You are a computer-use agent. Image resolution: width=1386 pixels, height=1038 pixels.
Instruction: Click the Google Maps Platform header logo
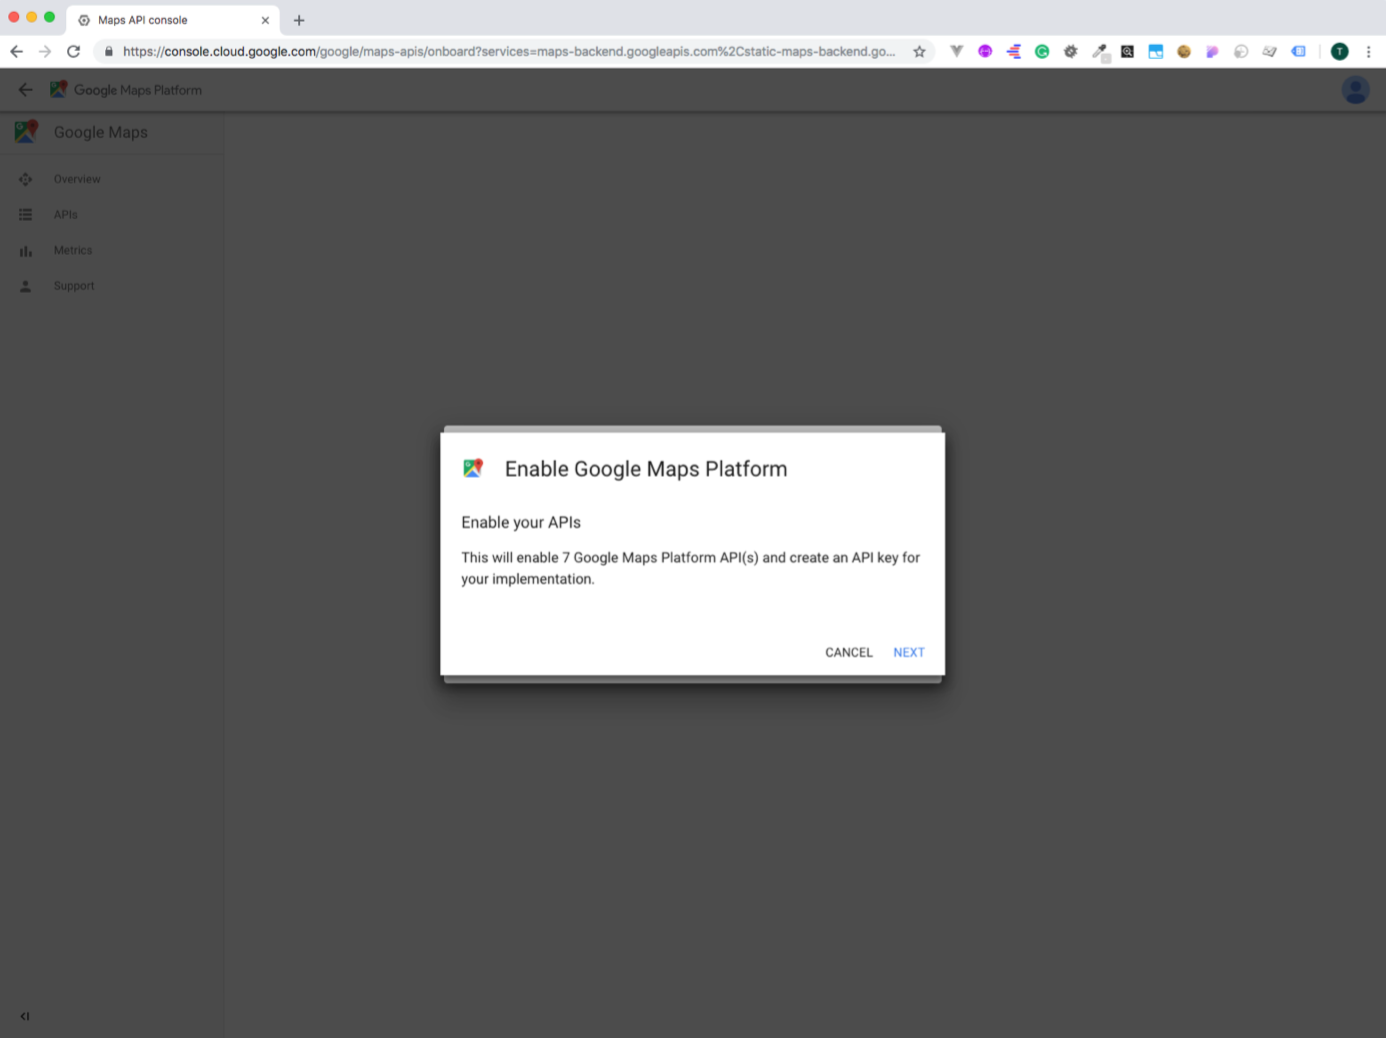click(x=59, y=89)
